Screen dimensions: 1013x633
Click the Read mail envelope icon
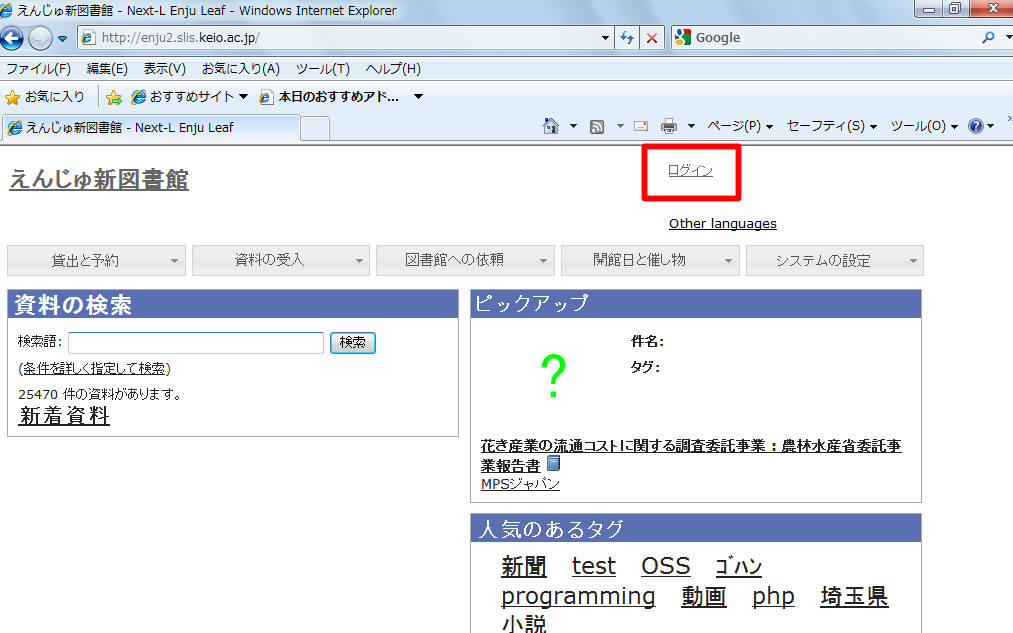point(641,126)
